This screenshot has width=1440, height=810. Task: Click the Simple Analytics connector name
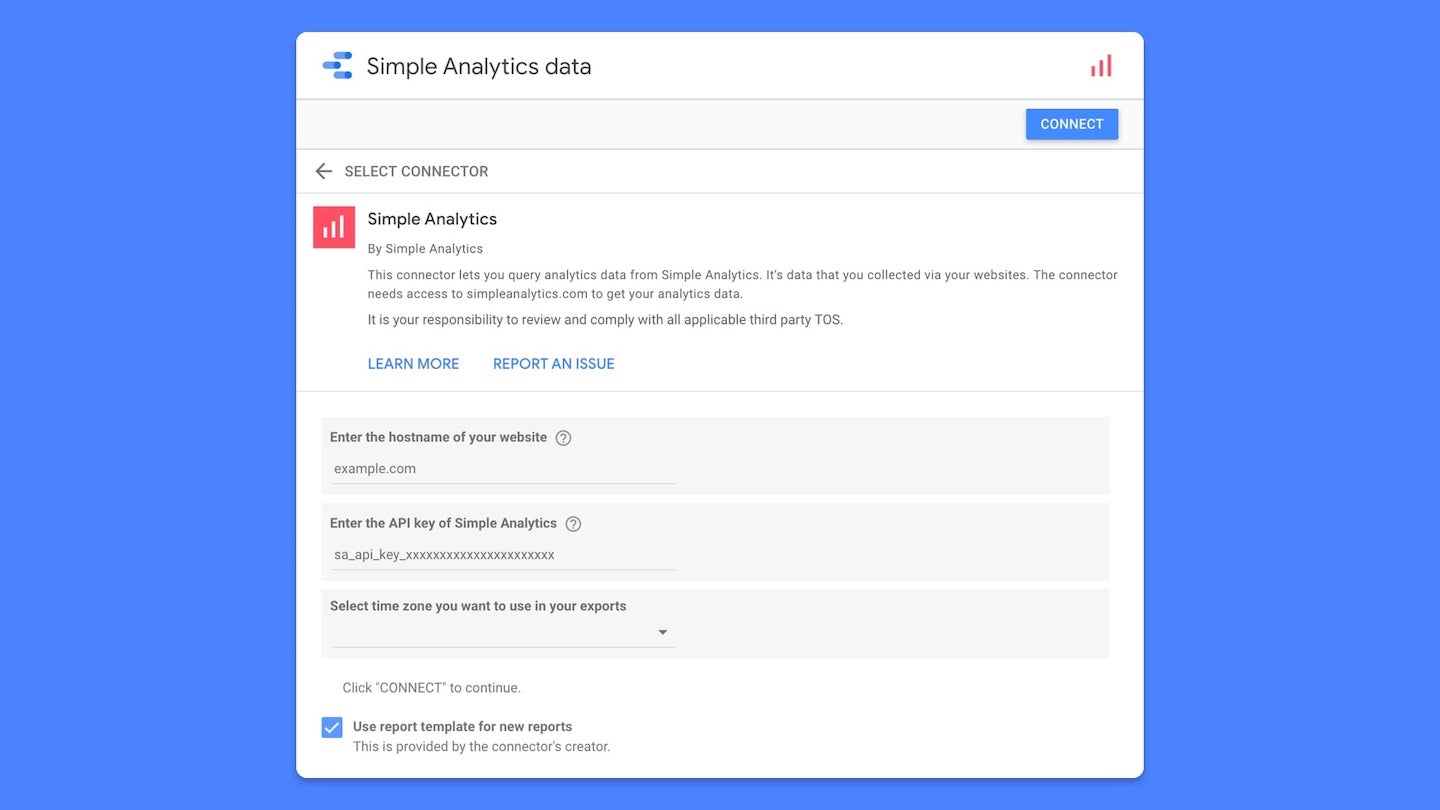[432, 219]
